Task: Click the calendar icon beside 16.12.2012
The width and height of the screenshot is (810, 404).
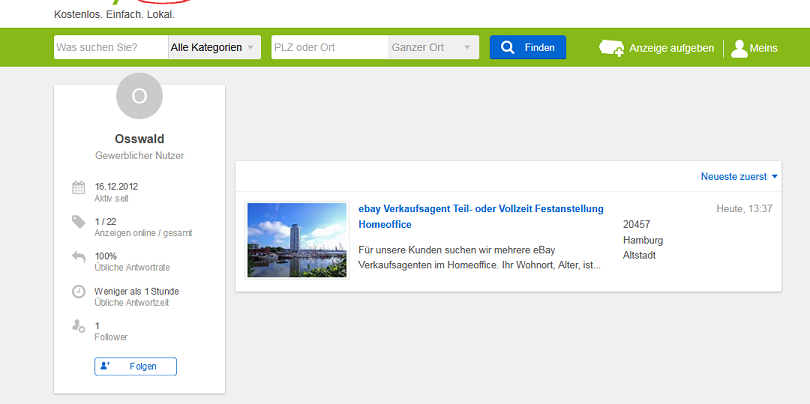Action: click(x=78, y=187)
